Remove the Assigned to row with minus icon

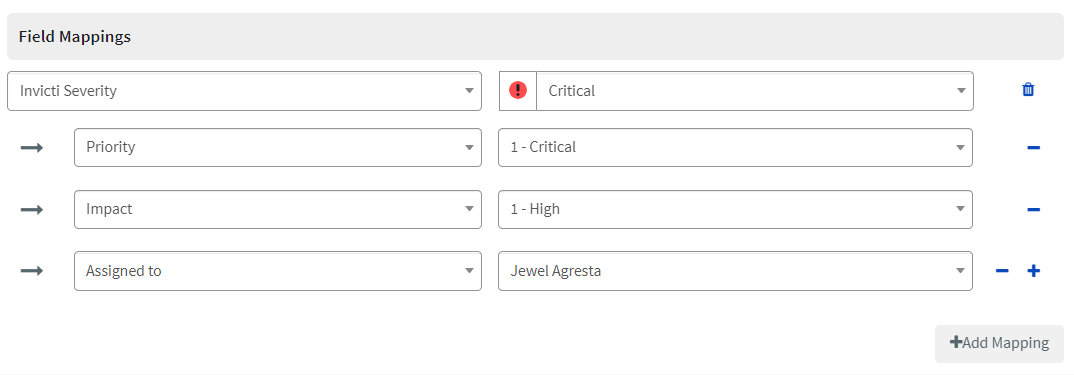[x=1001, y=271]
